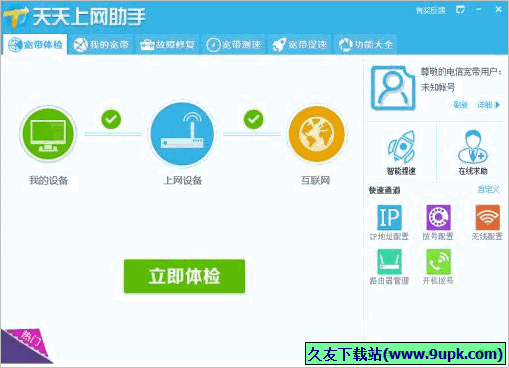Click the 刷新 refresh link
The height and width of the screenshot is (368, 509).
coord(460,105)
